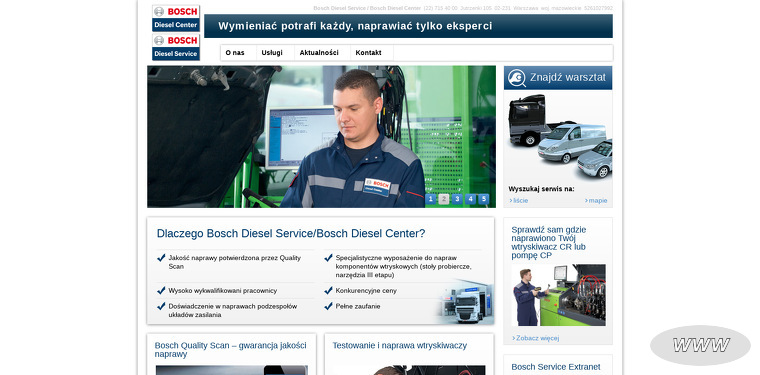Viewport: 760px width, 375px height.
Task: Click the Wysoko wykwalifikowani pracownicy text
Action: click(222, 291)
